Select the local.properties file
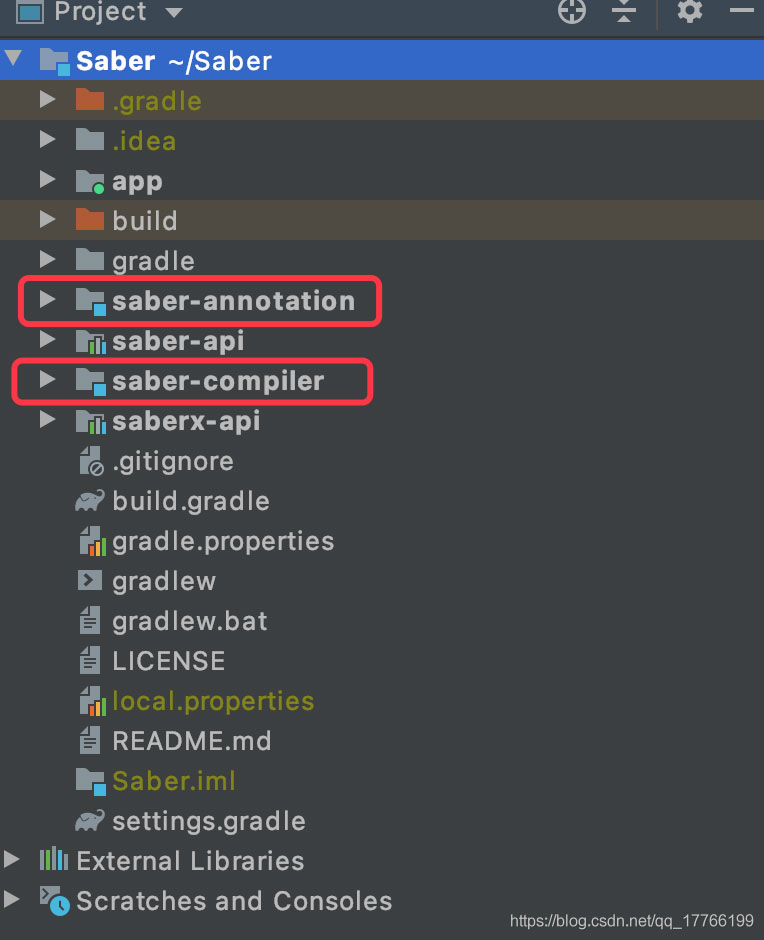The width and height of the screenshot is (764, 940). tap(213, 701)
